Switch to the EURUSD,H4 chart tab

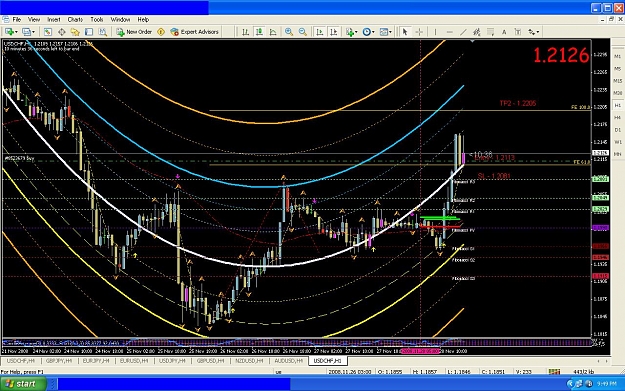(x=134, y=361)
